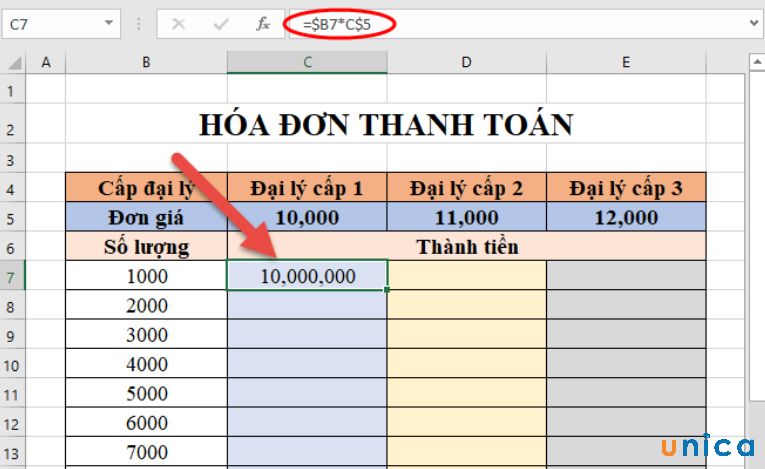Click the Insert Function fx icon

pos(263,23)
